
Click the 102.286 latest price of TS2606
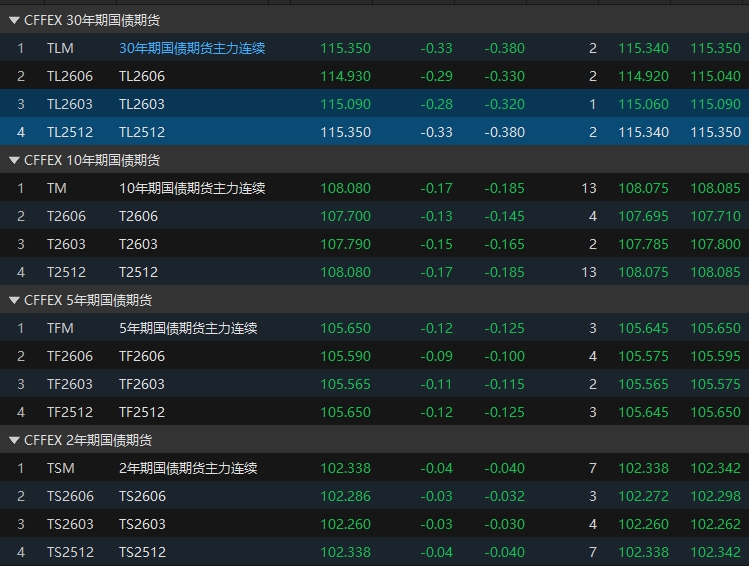click(345, 496)
